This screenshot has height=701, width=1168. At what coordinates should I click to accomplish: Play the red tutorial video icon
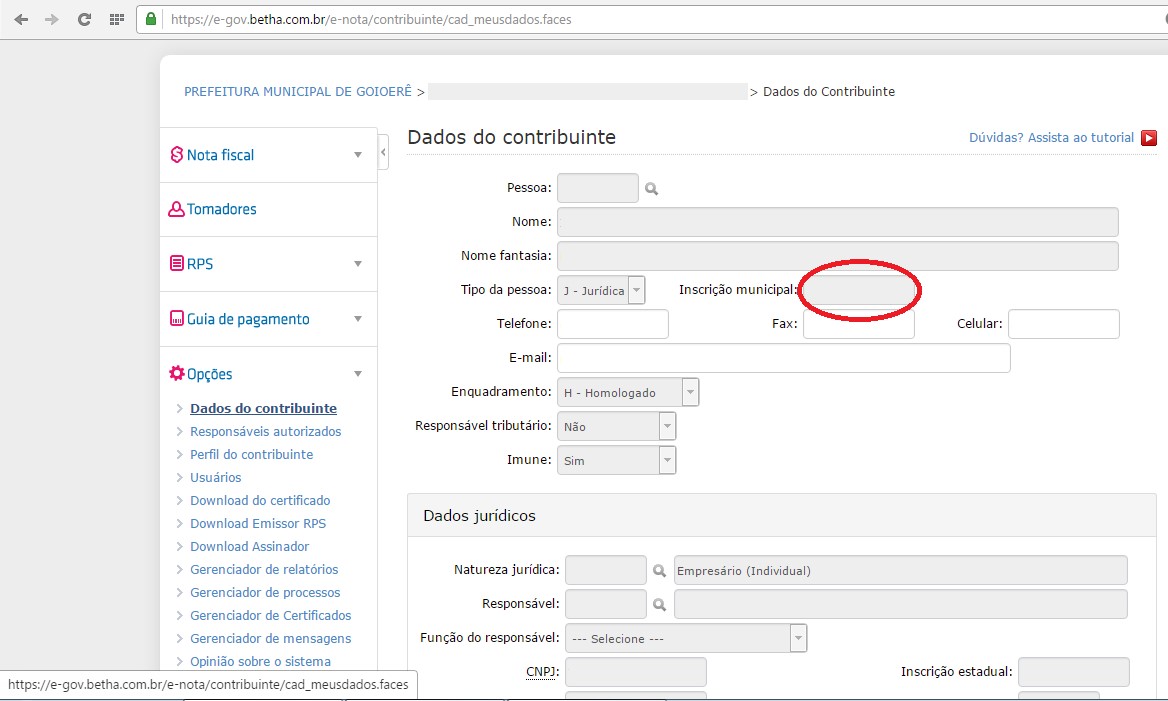tap(1149, 138)
